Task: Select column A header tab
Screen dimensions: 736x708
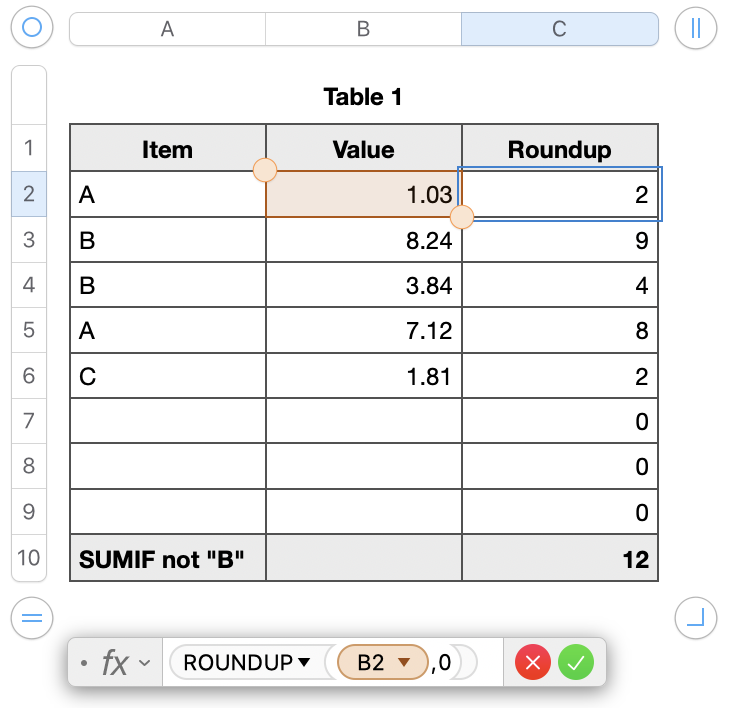Action: 167,29
